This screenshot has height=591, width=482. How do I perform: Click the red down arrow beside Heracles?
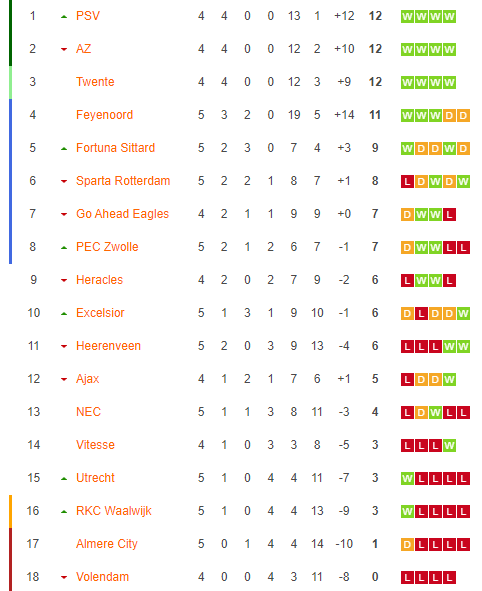tap(64, 280)
